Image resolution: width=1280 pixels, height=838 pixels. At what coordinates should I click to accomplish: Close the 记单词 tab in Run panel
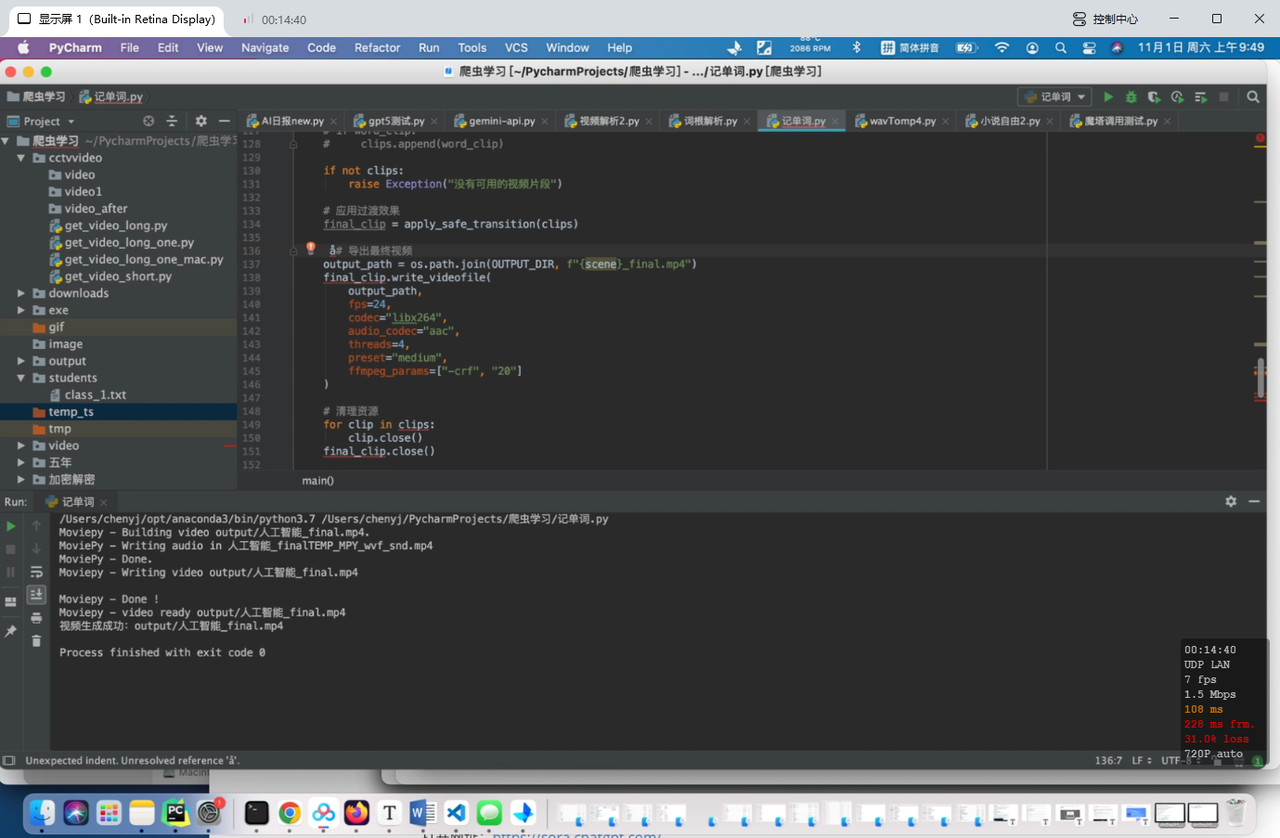pyautogui.click(x=104, y=502)
